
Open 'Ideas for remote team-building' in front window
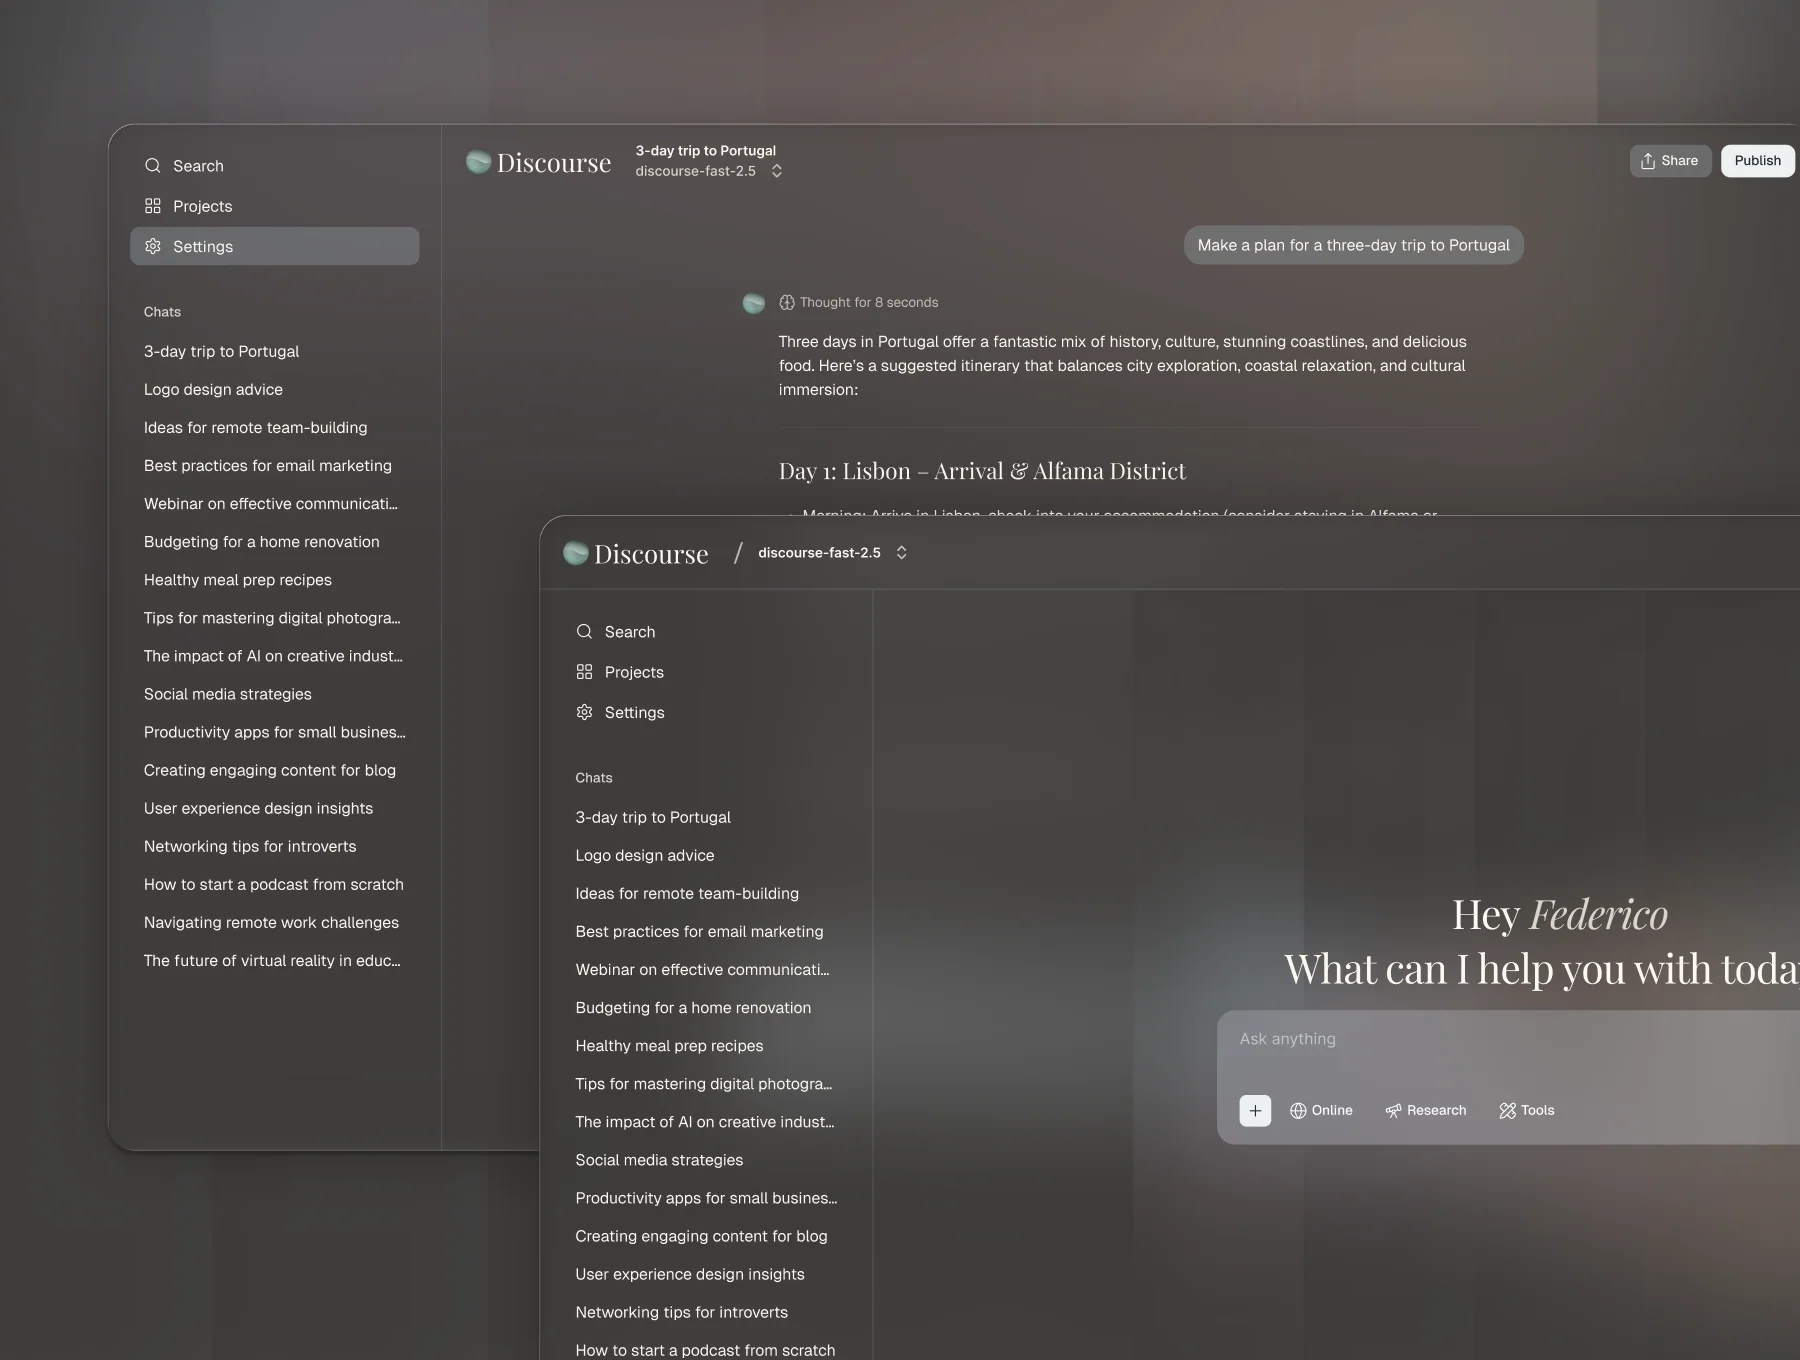coord(687,894)
